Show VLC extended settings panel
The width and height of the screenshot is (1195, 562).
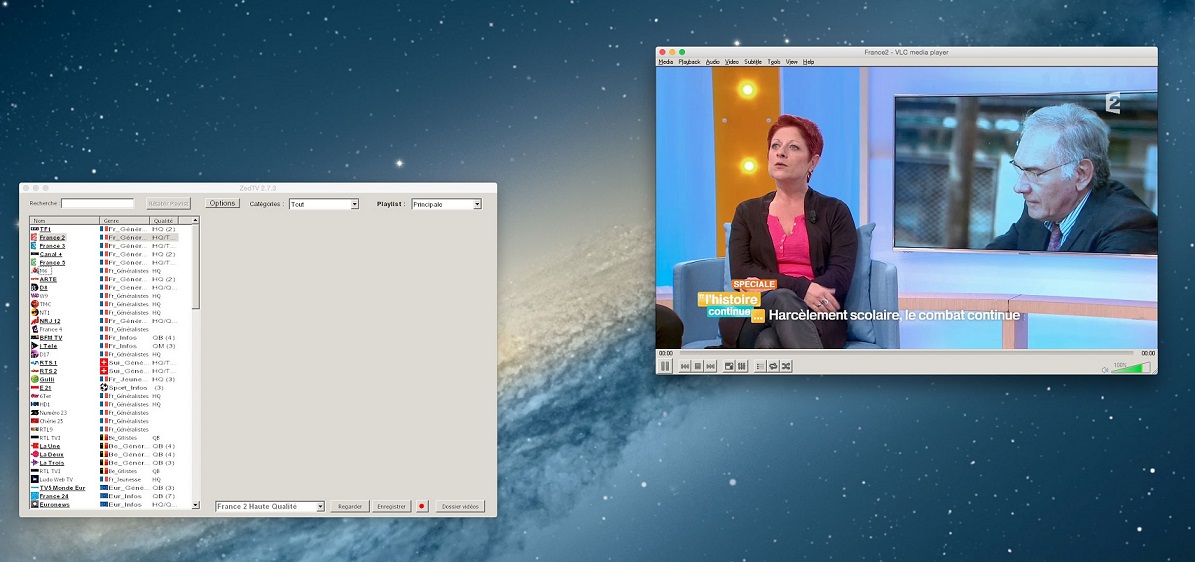click(741, 366)
